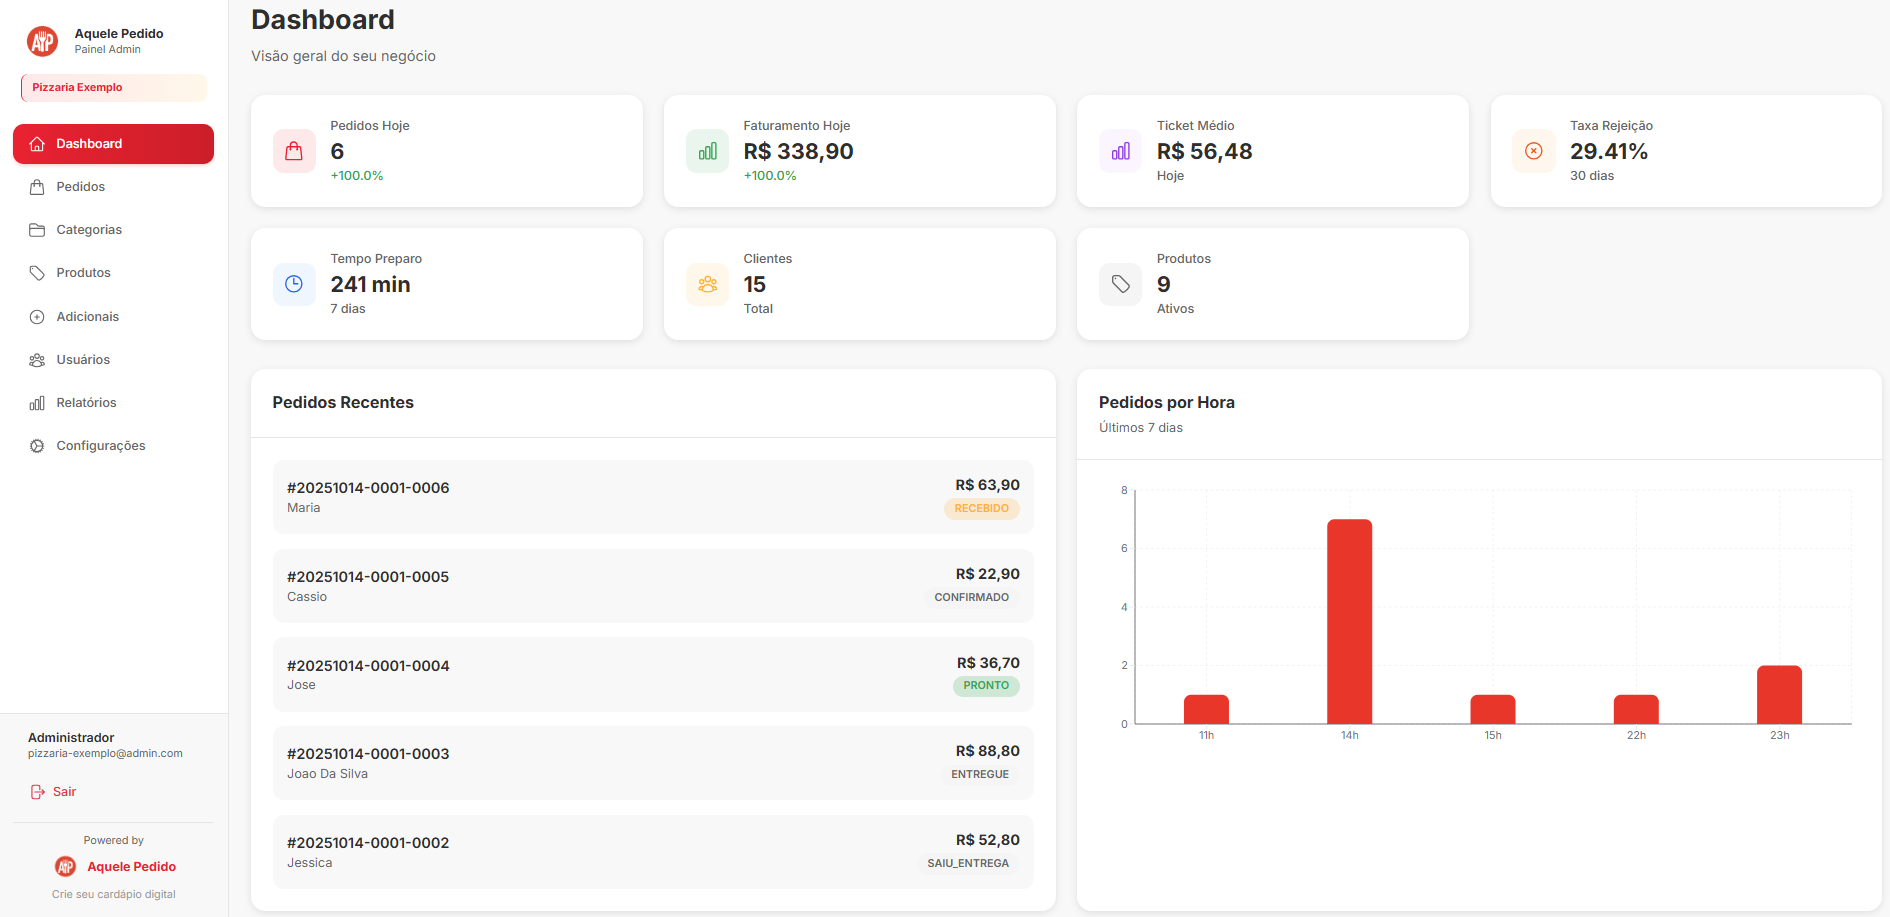Image resolution: width=1890 pixels, height=917 pixels.
Task: Click the green chart icon on Faturamento Hoje card
Action: coord(707,151)
